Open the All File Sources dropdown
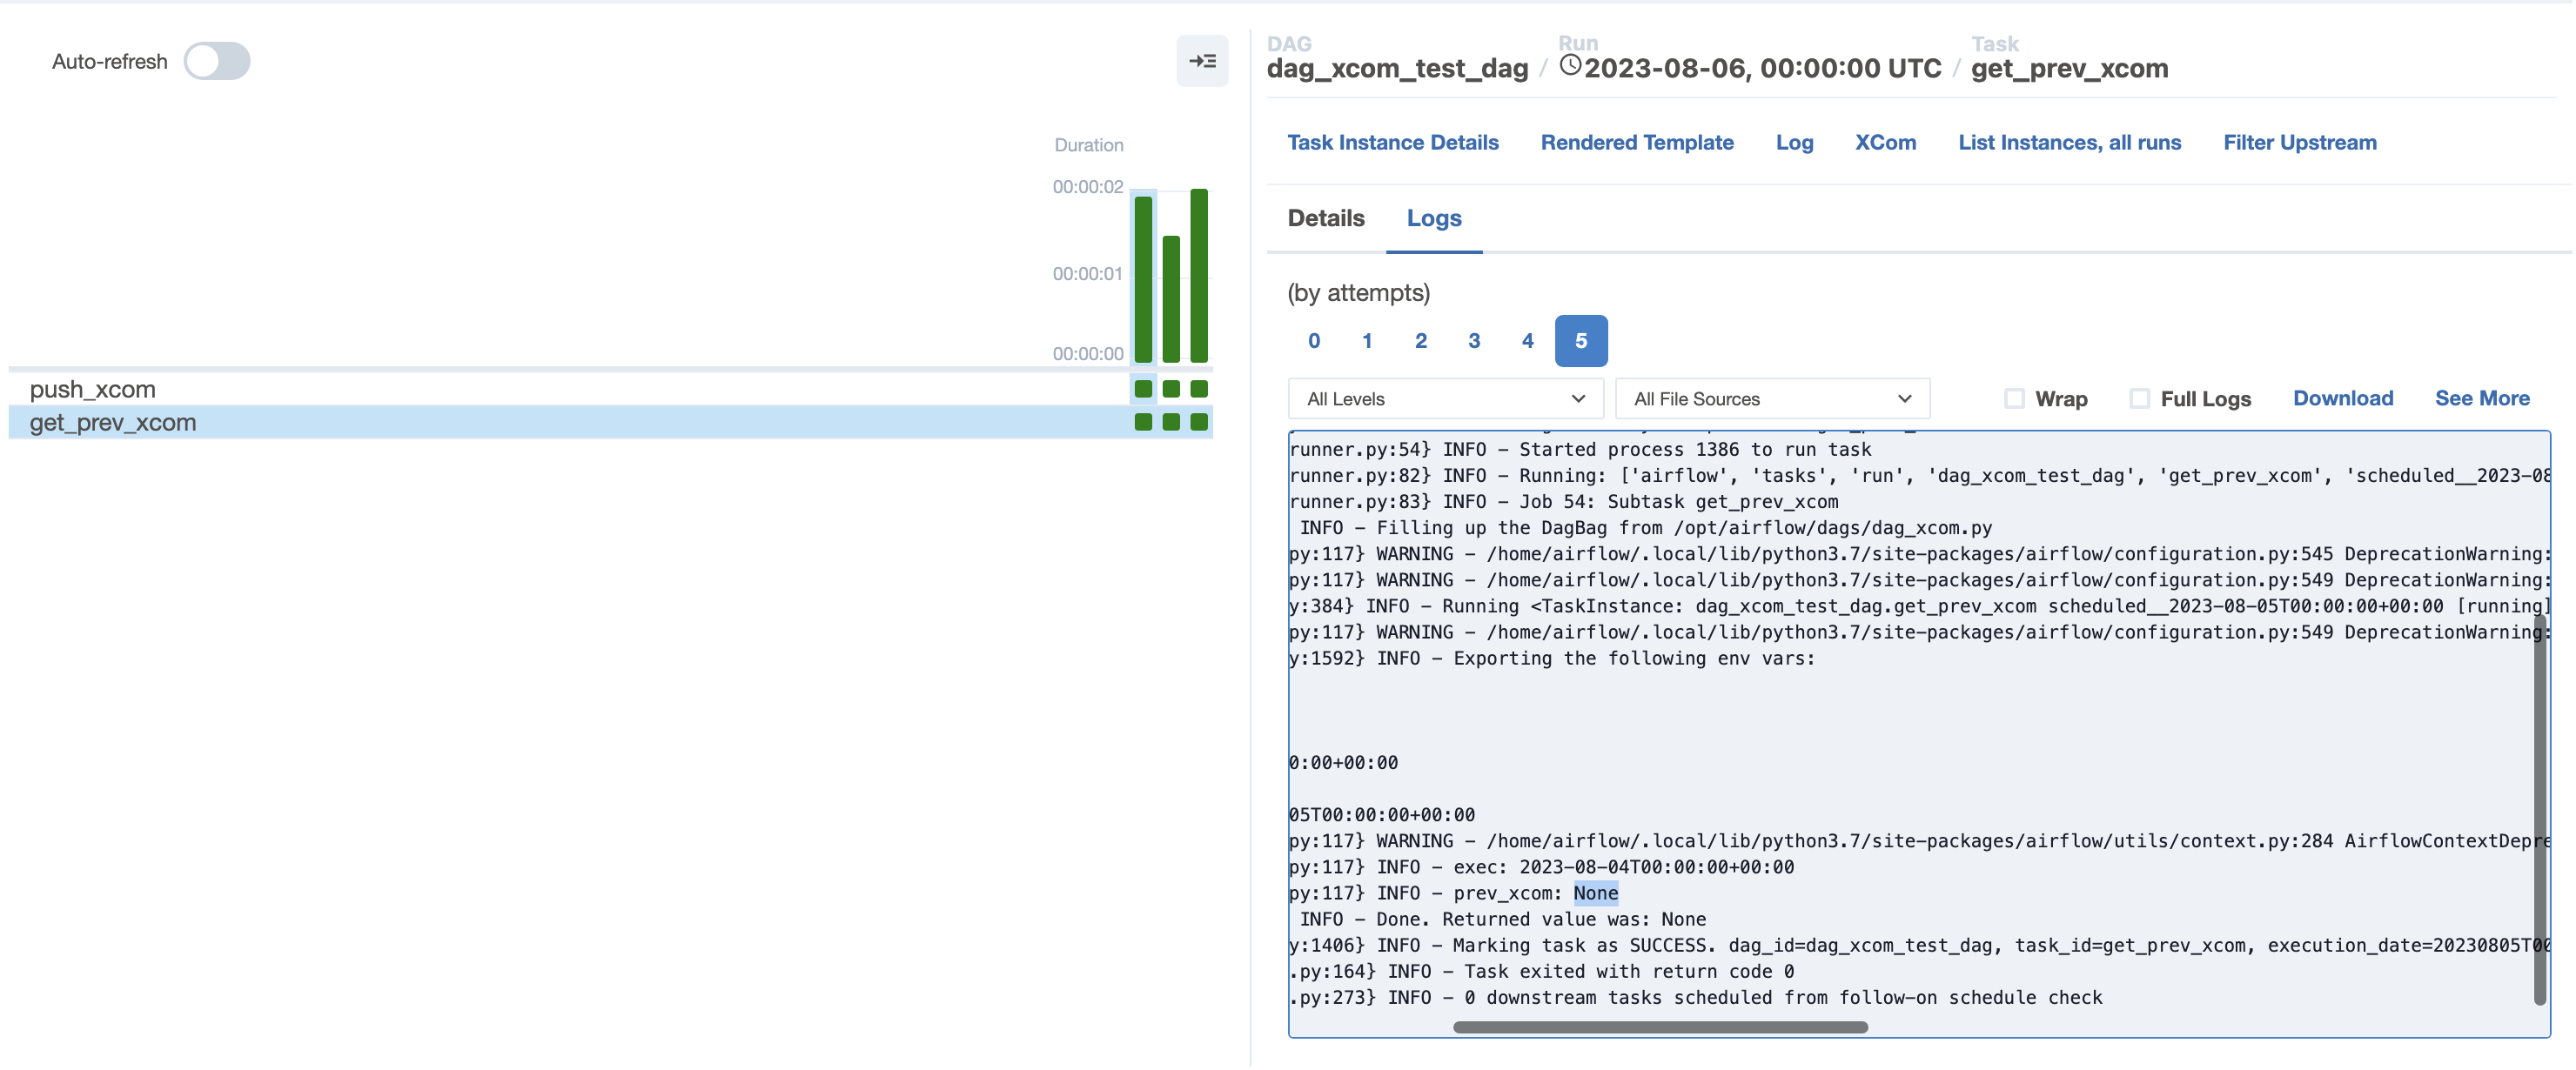This screenshot has height=1070, width=2576. coord(1771,399)
